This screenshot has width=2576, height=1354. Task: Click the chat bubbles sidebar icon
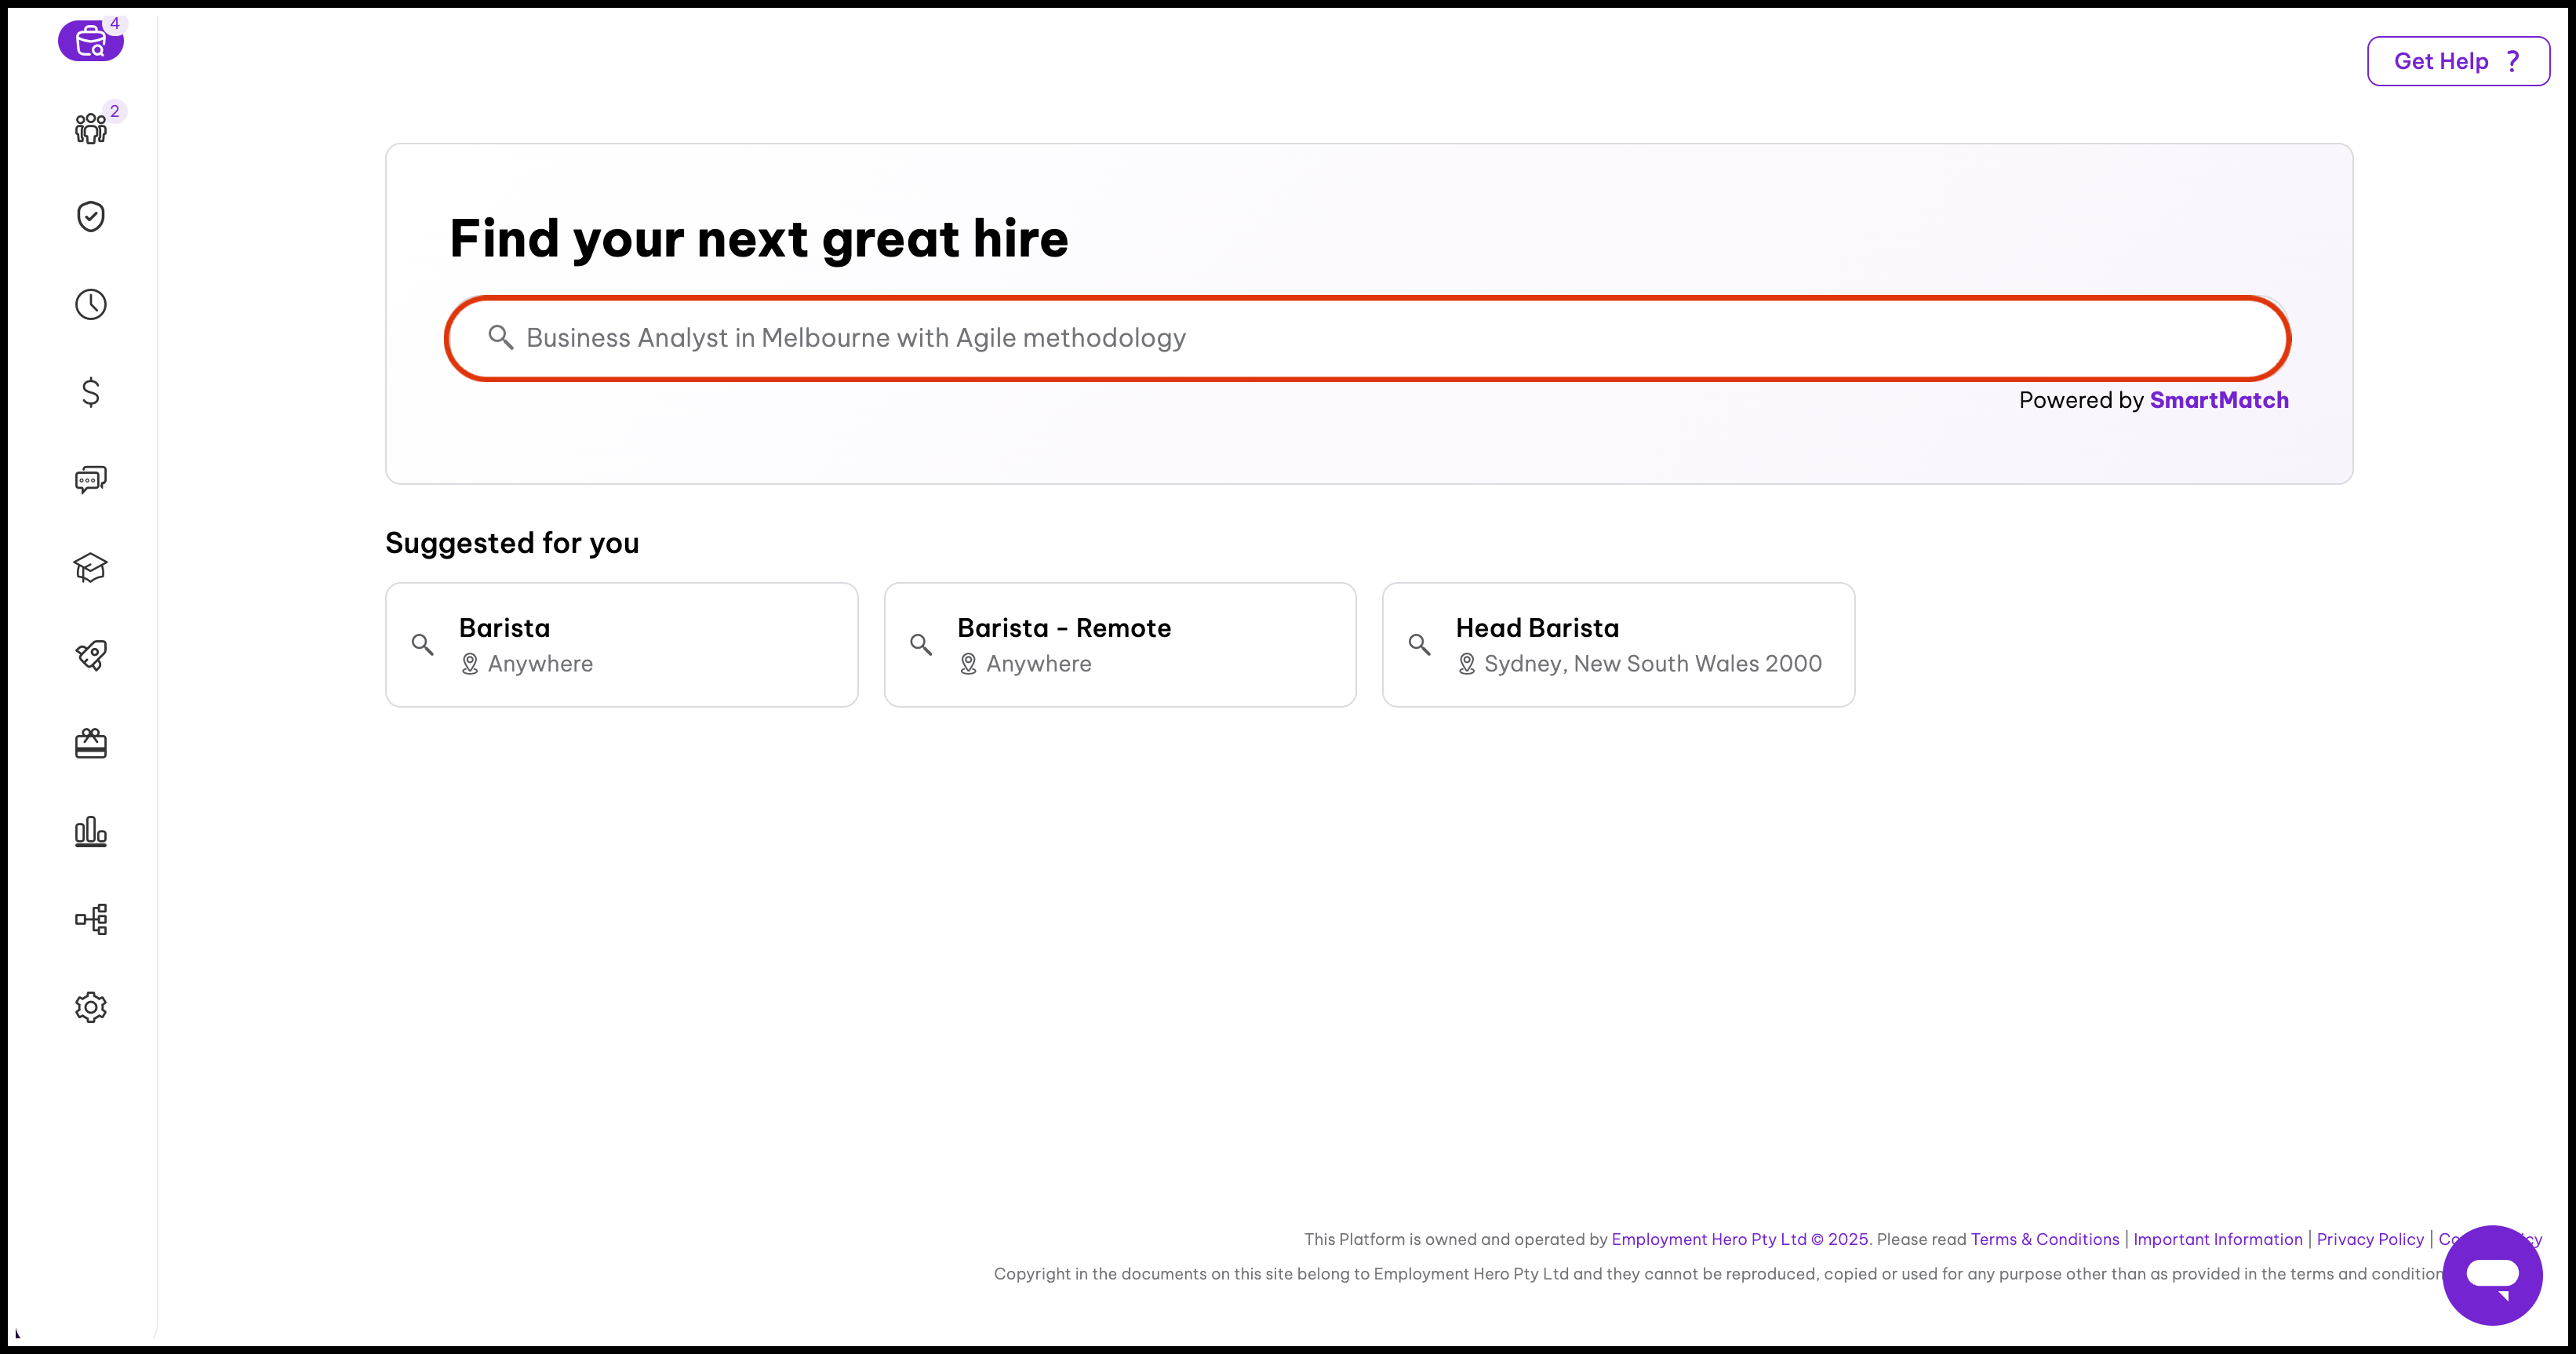coord(90,480)
